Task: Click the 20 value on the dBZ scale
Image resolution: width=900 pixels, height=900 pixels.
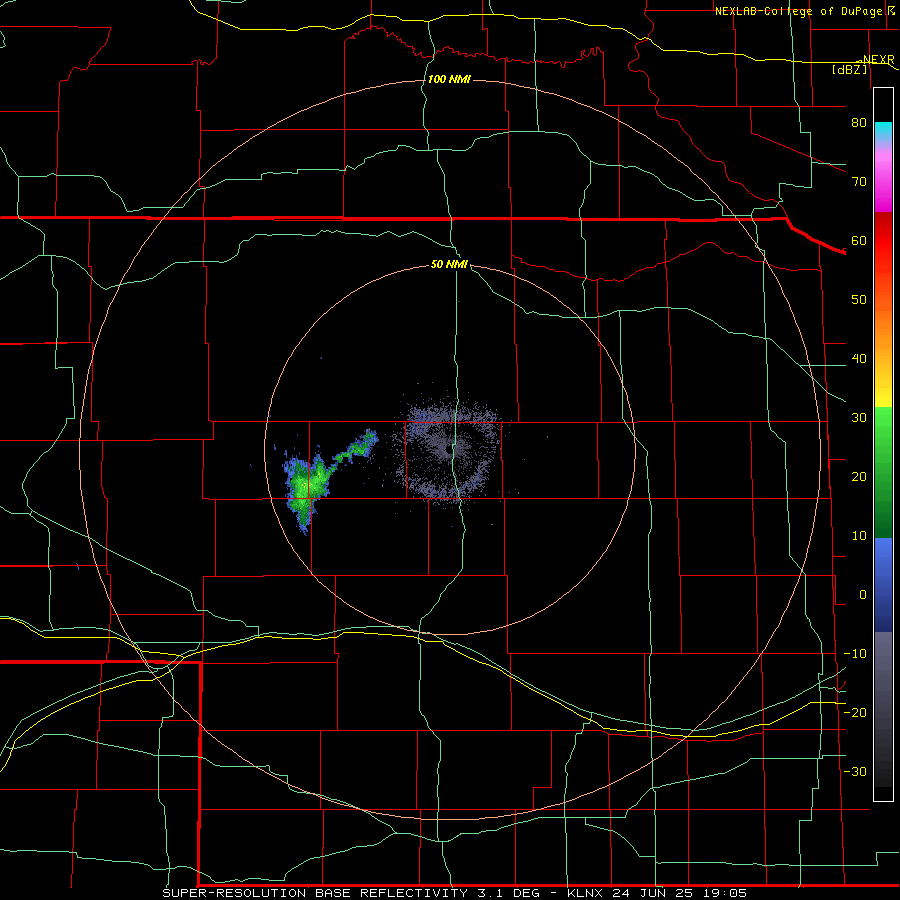Action: (x=859, y=477)
